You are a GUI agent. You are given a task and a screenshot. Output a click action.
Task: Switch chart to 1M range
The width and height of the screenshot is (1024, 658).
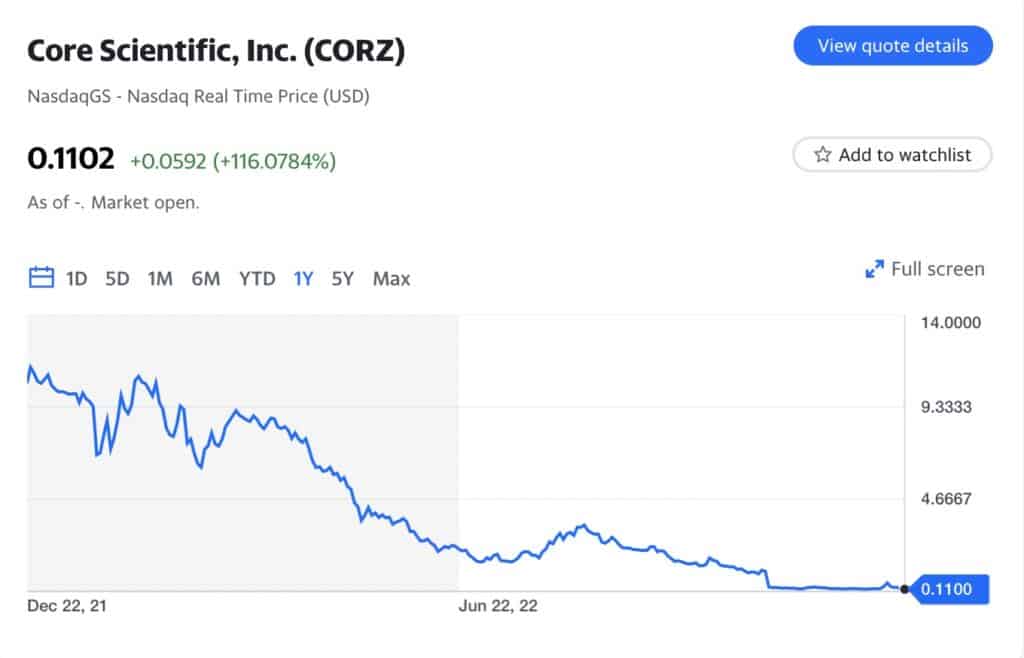click(x=160, y=279)
